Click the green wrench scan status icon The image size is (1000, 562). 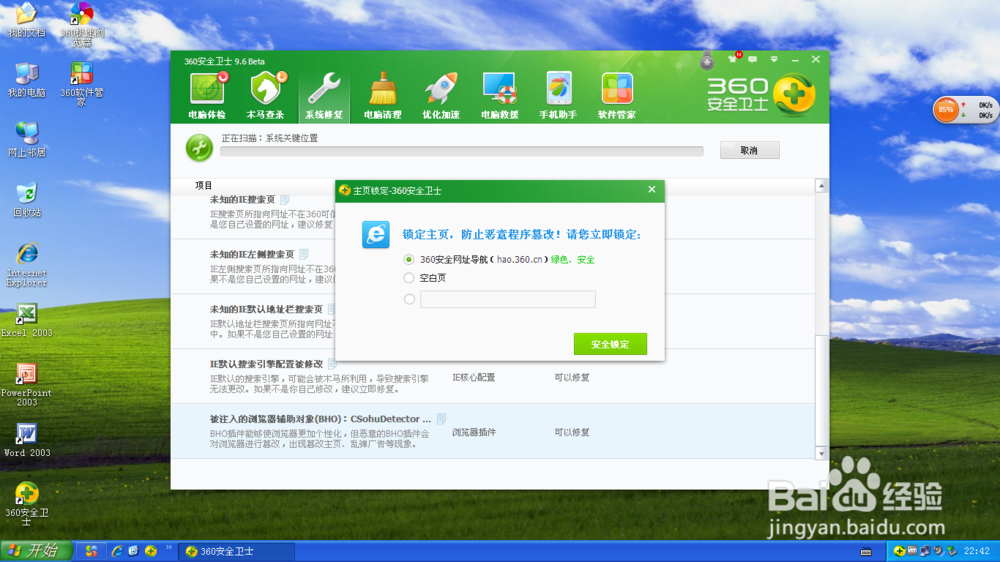(x=199, y=147)
